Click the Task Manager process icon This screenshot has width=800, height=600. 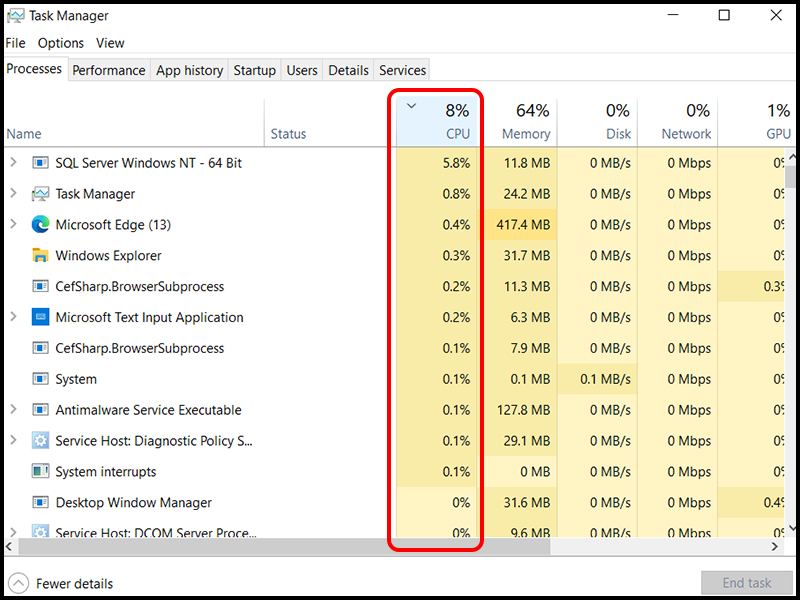41,193
